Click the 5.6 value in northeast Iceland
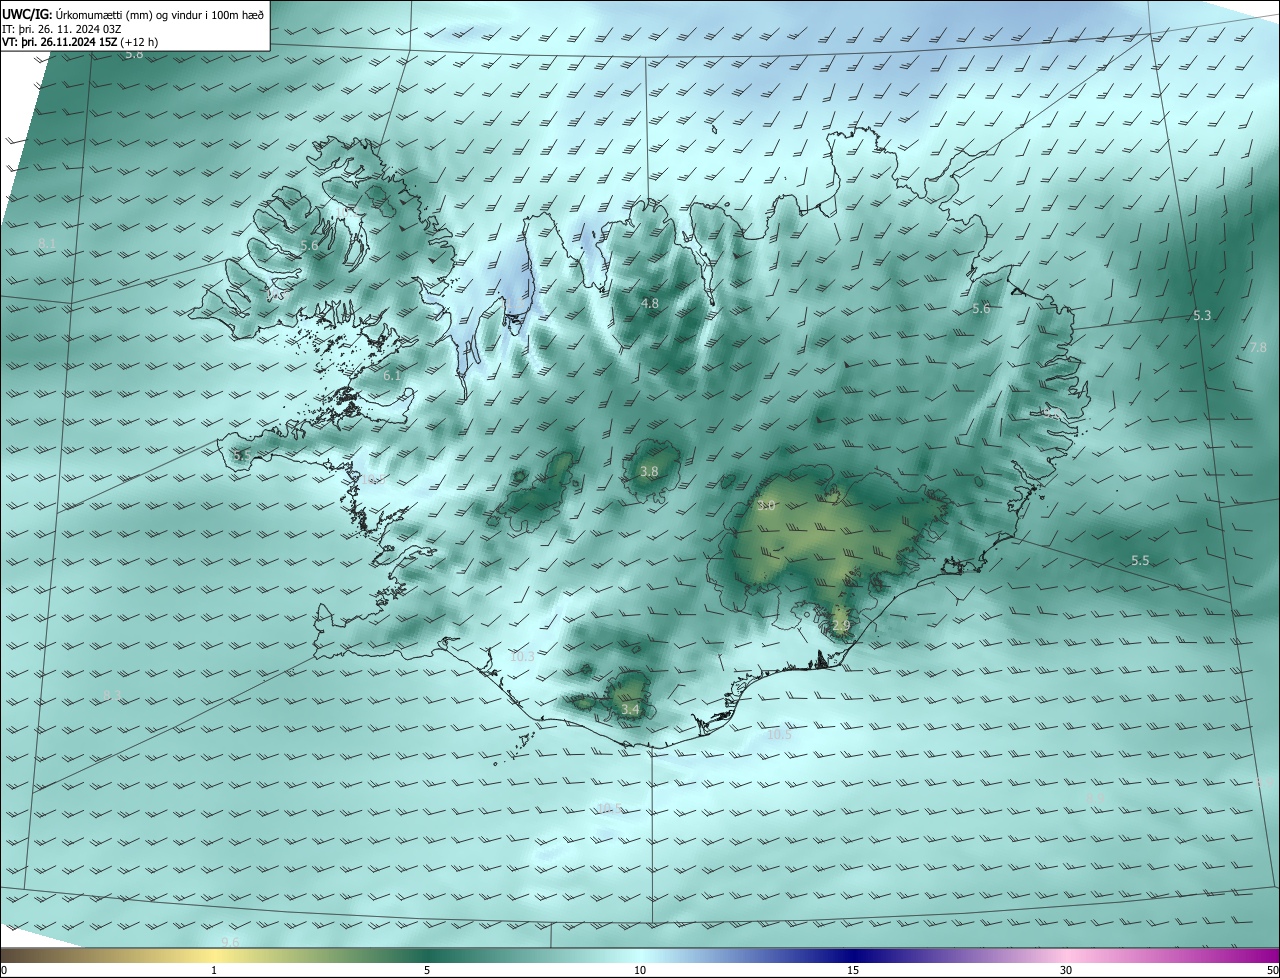Viewport: 1280px width, 978px height. [981, 309]
